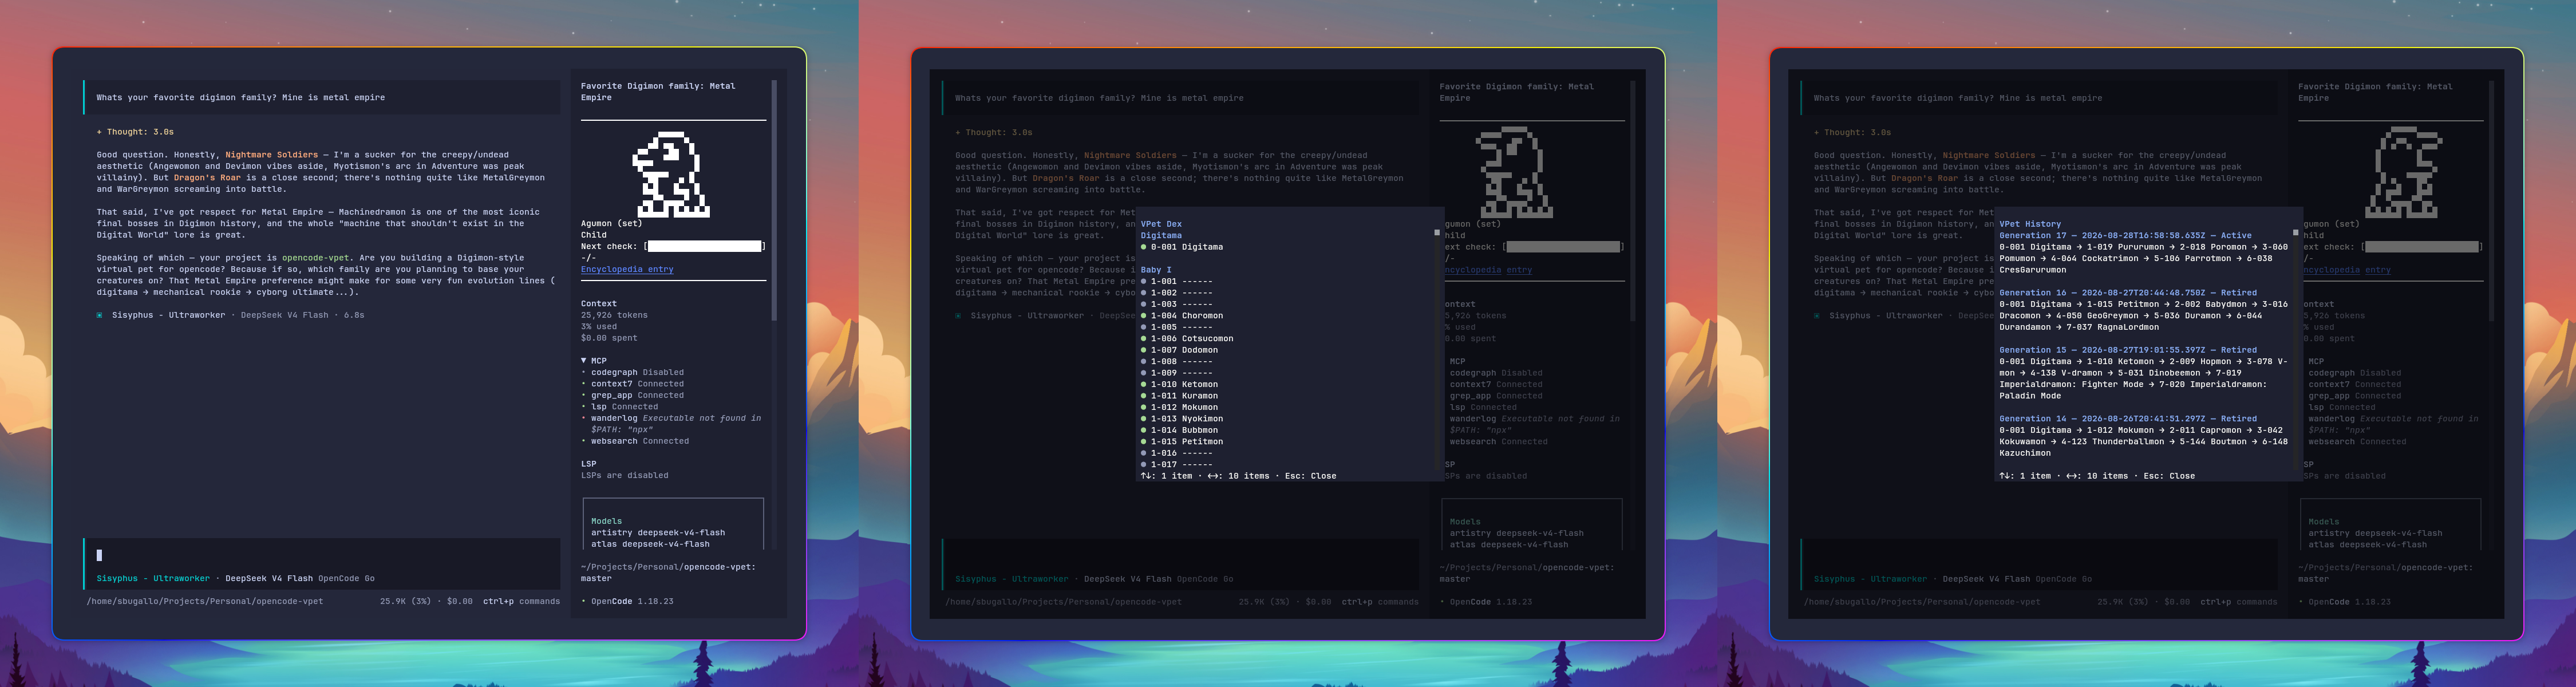Viewport: 2576px width, 687px height.
Task: Click grey dot beside 1-001 in Dex
Action: pos(1144,281)
